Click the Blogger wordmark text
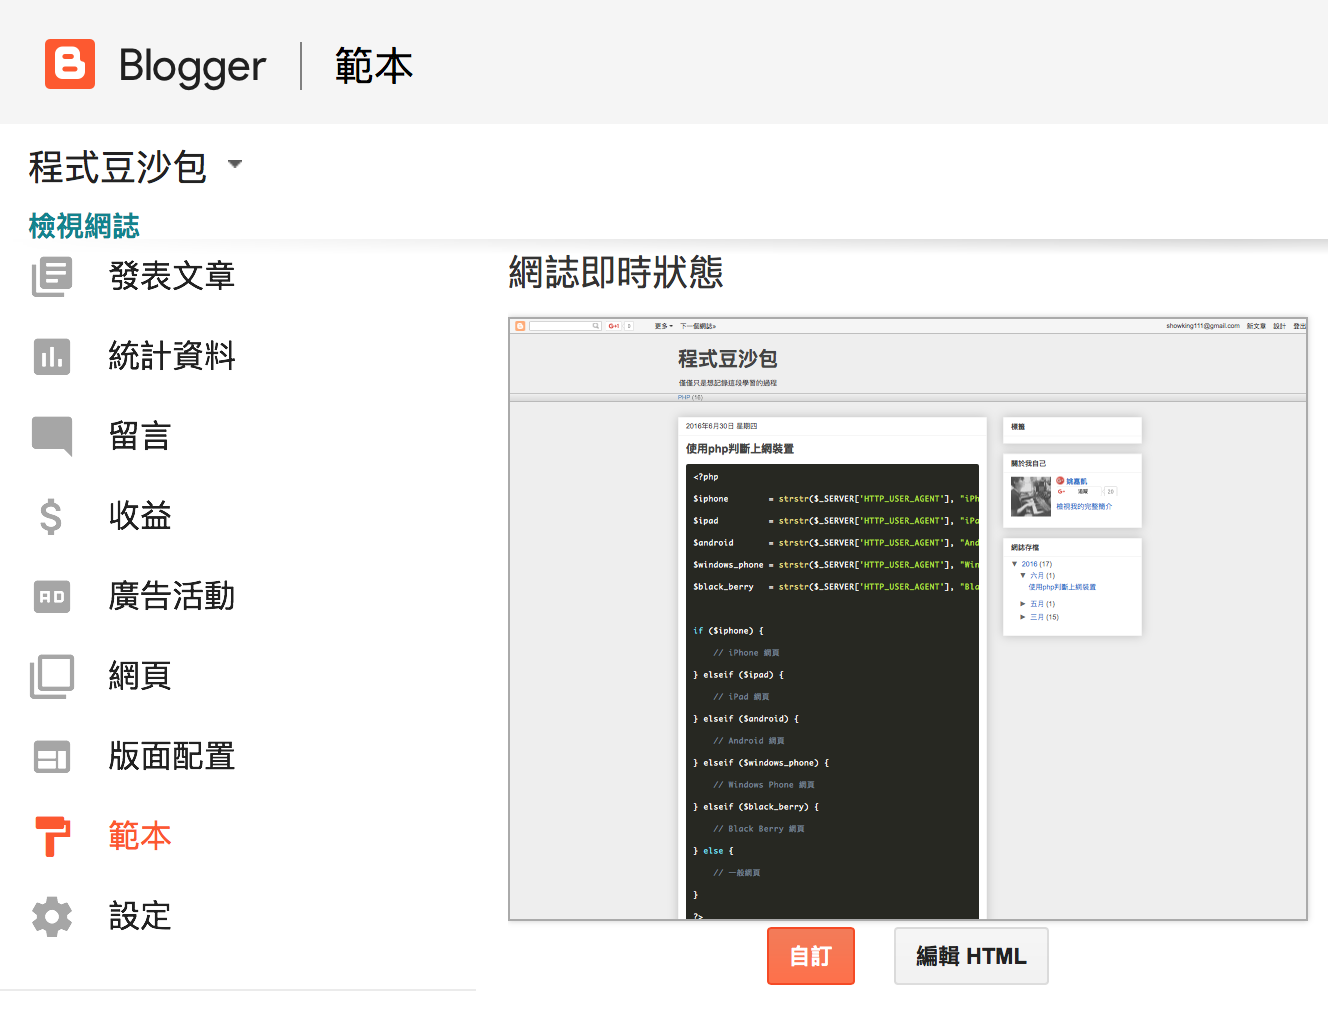Image resolution: width=1328 pixels, height=1016 pixels. point(192,66)
